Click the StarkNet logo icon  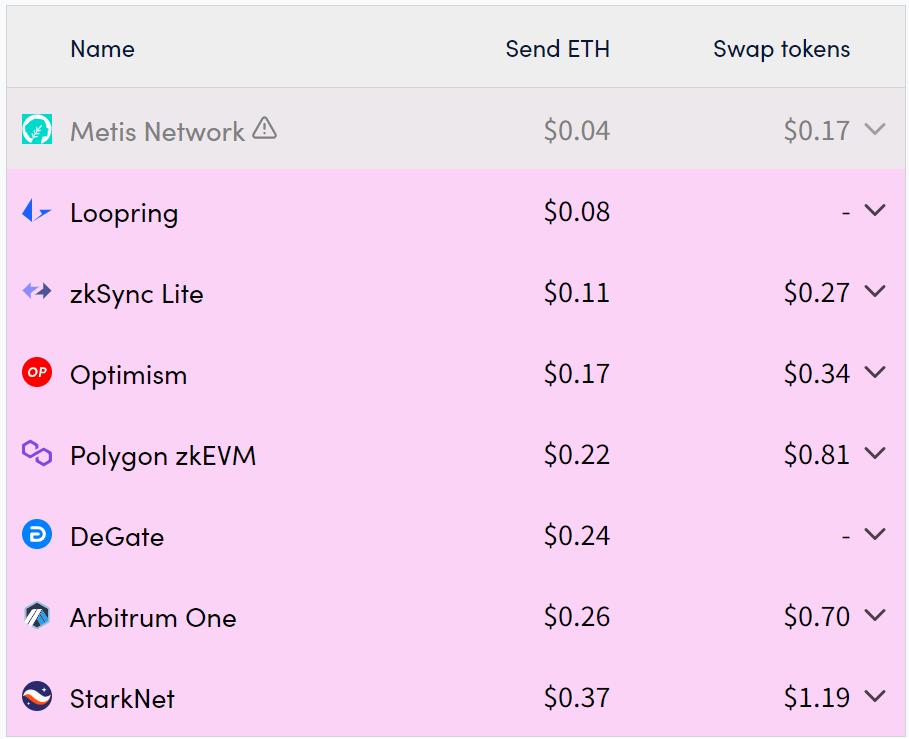click(37, 696)
